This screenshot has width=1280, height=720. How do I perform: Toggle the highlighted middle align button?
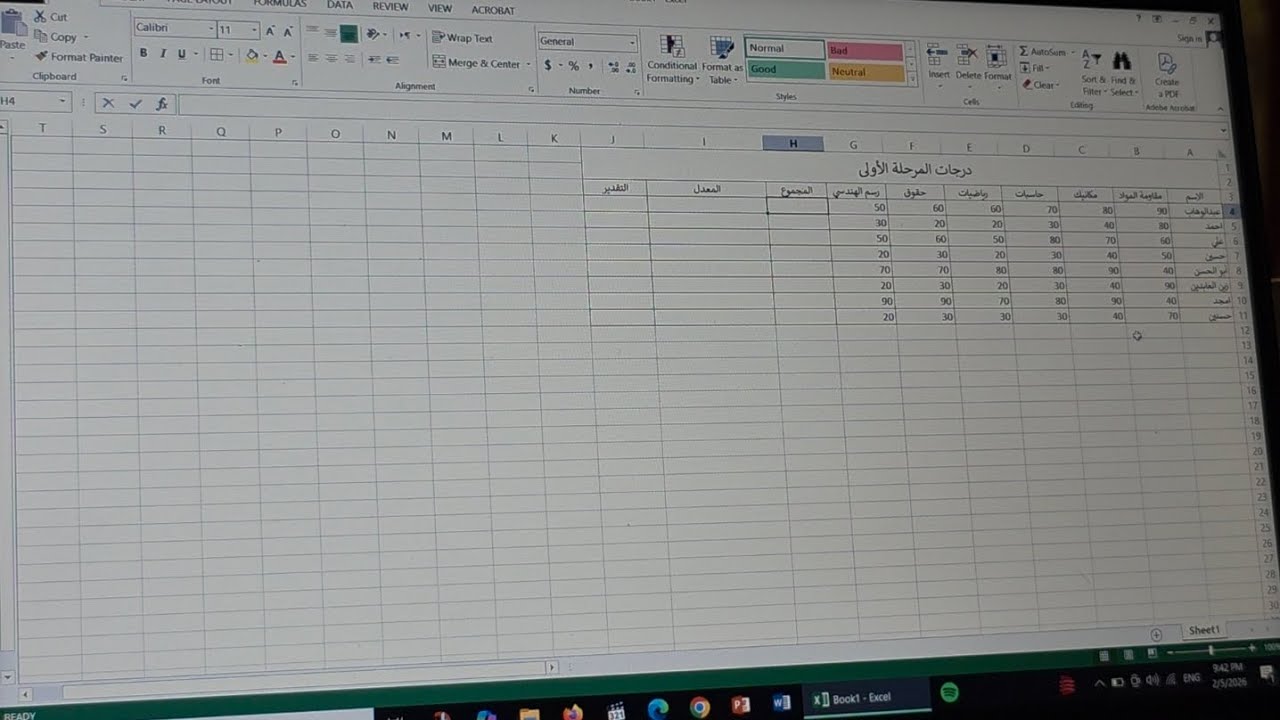[348, 34]
